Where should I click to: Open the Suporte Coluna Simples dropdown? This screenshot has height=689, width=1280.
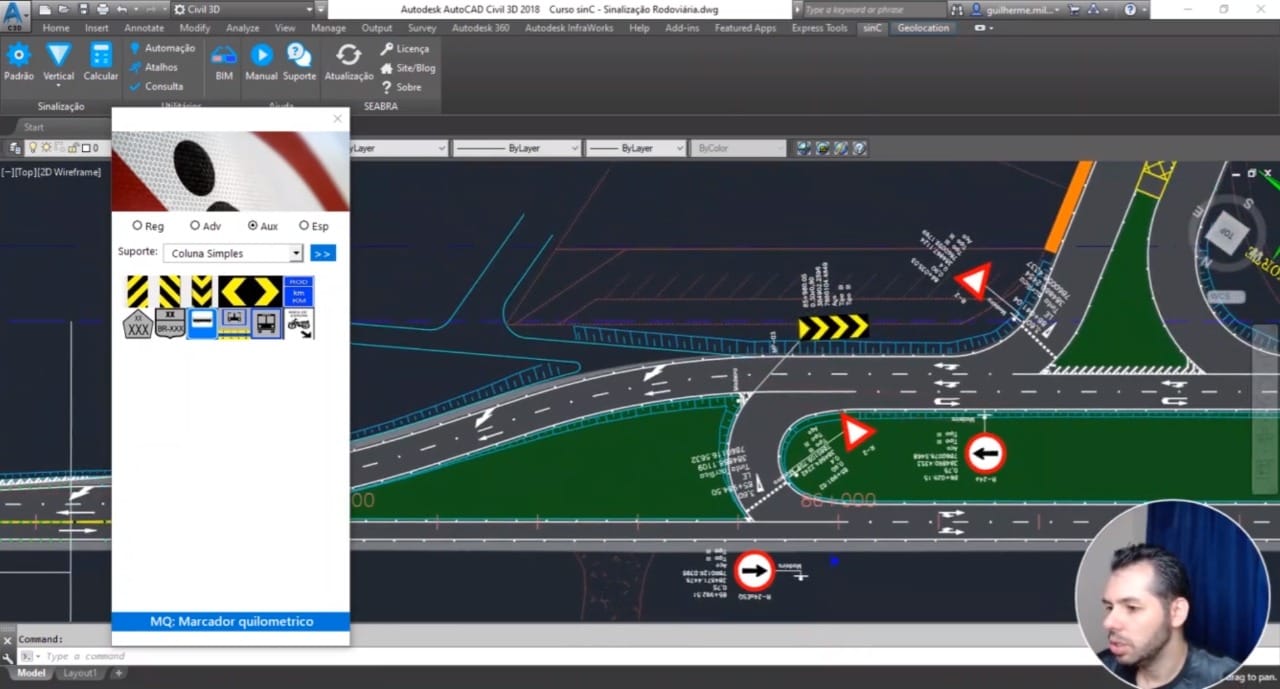(x=233, y=253)
